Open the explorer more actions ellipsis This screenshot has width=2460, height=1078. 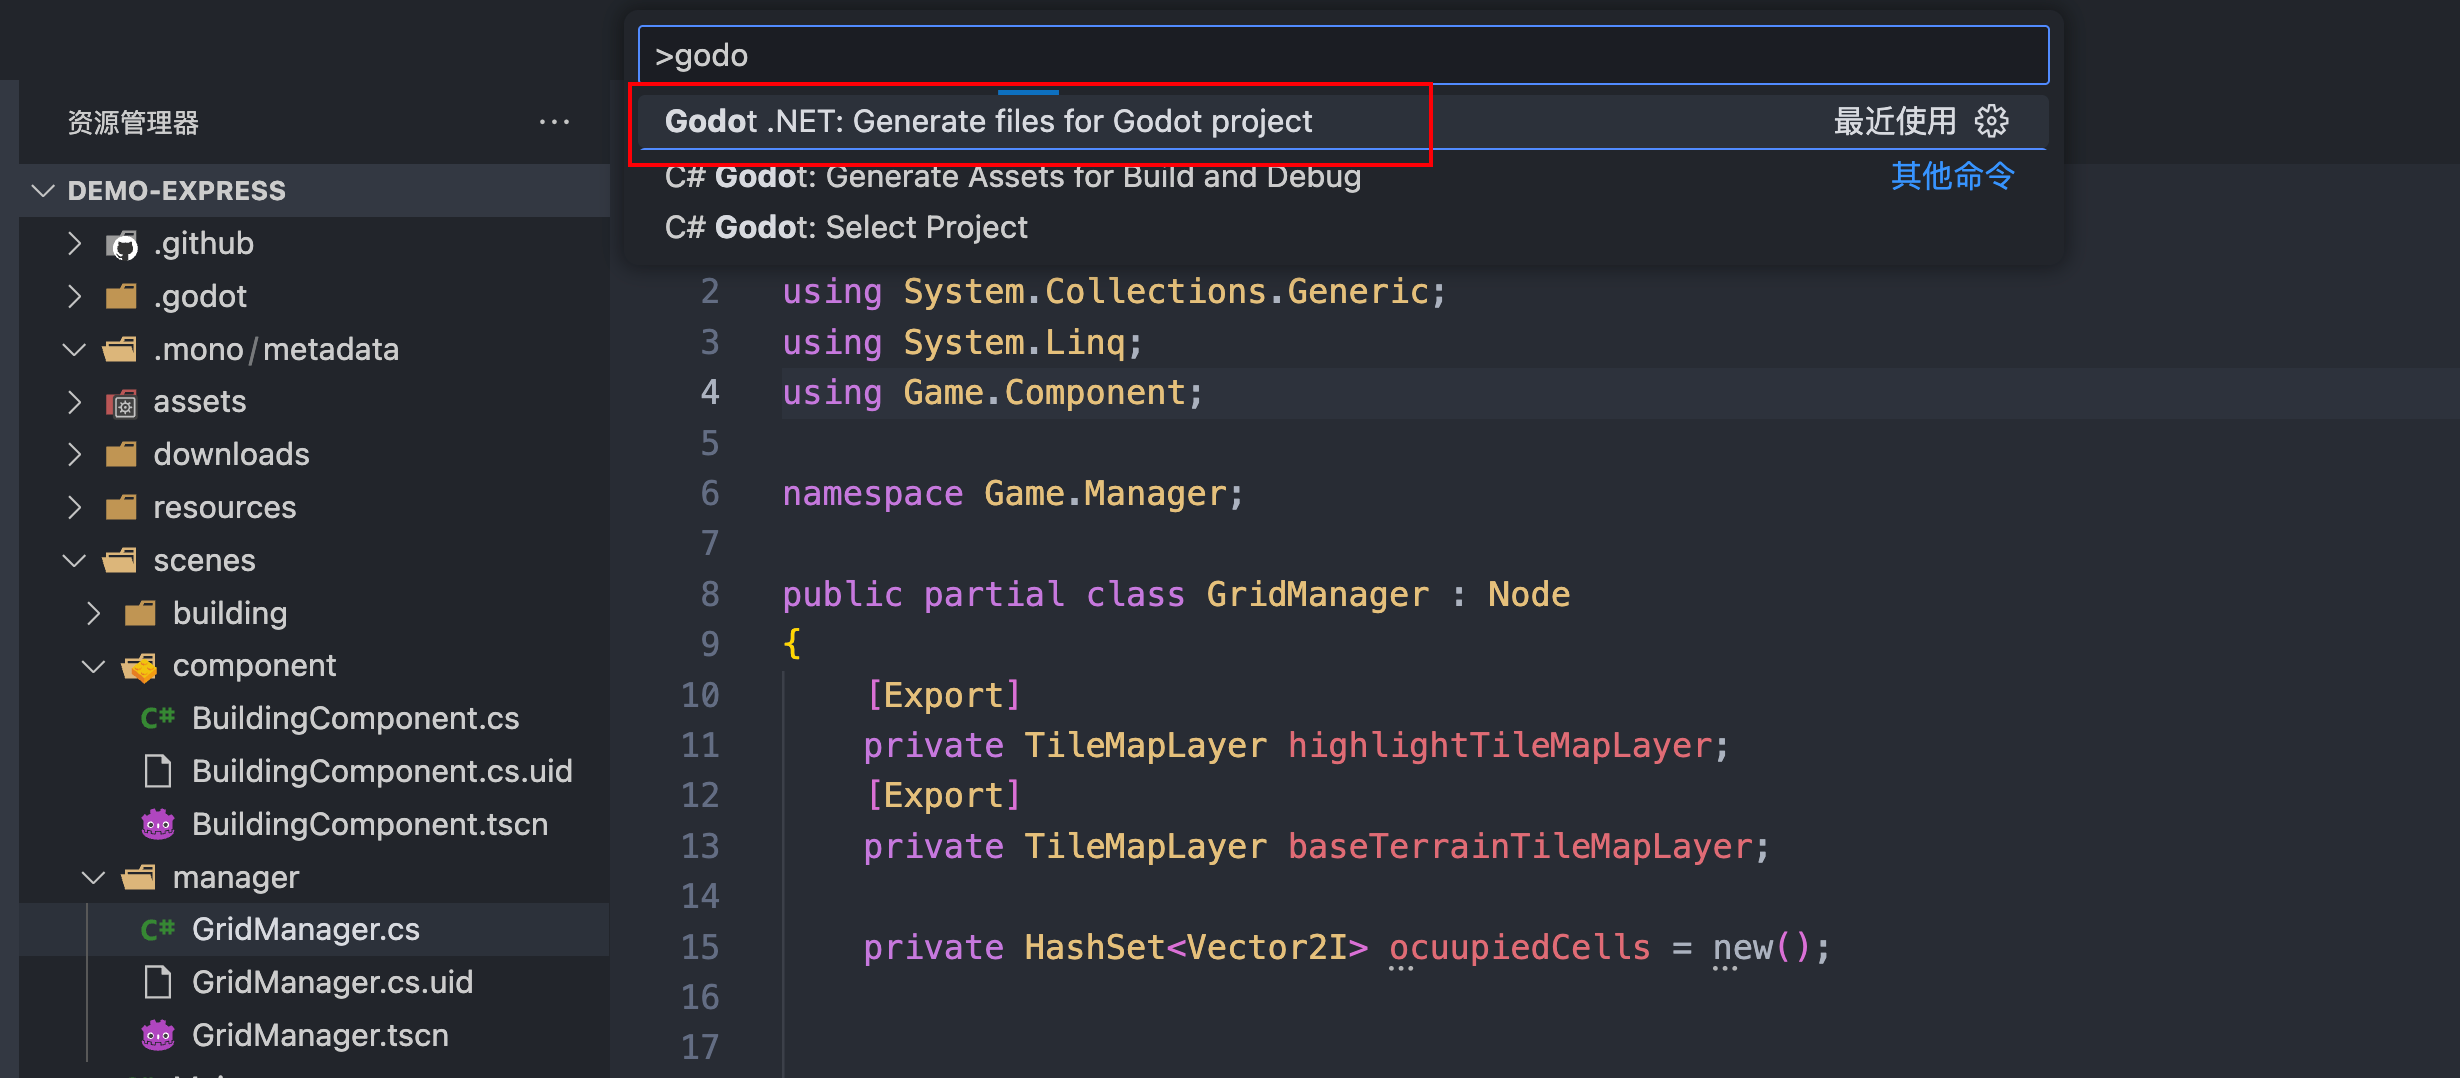[x=554, y=122]
